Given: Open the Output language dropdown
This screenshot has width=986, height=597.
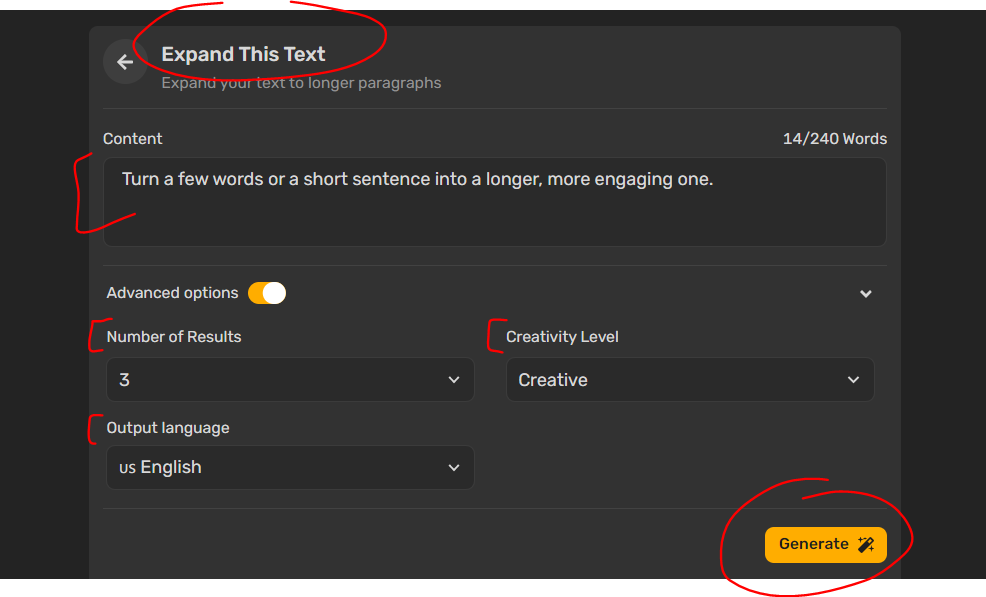Looking at the screenshot, I should click(x=290, y=467).
